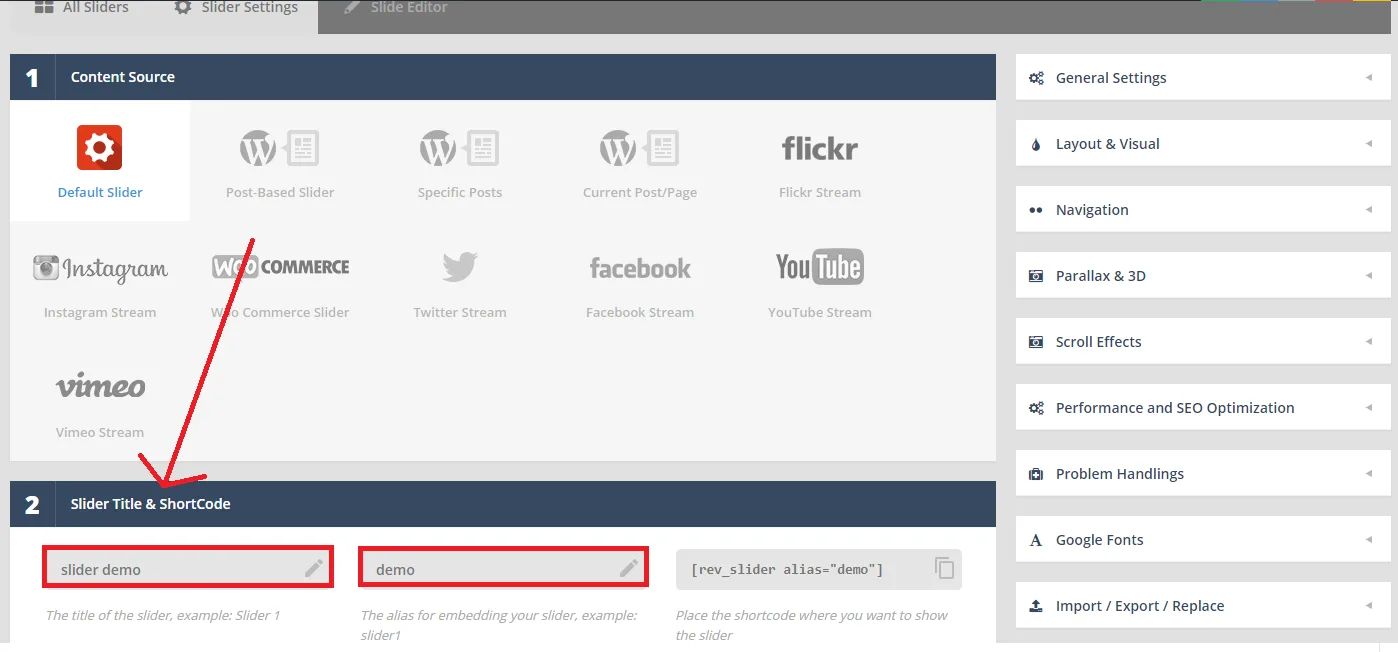Click the Post-Based Slider label

[x=280, y=192]
